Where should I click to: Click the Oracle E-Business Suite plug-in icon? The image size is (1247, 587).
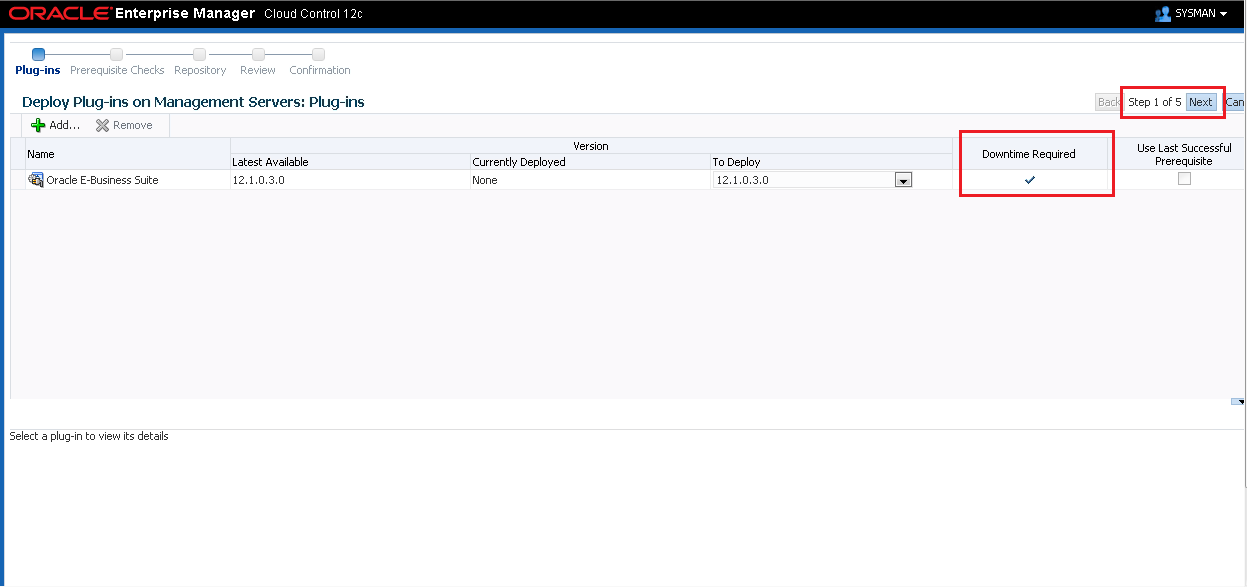tap(35, 180)
